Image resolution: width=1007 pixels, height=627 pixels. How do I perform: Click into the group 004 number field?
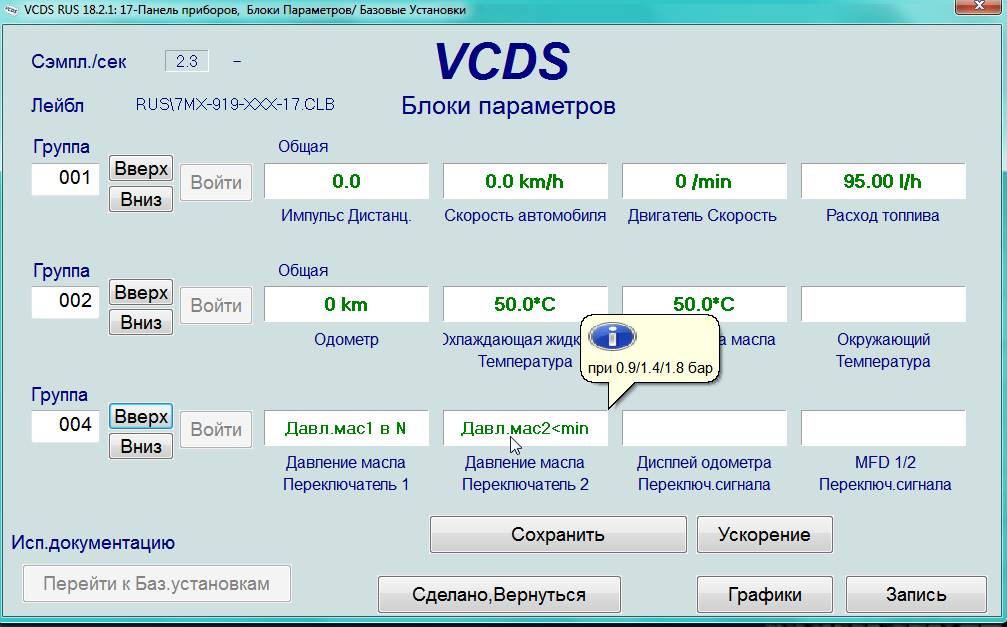click(x=66, y=425)
